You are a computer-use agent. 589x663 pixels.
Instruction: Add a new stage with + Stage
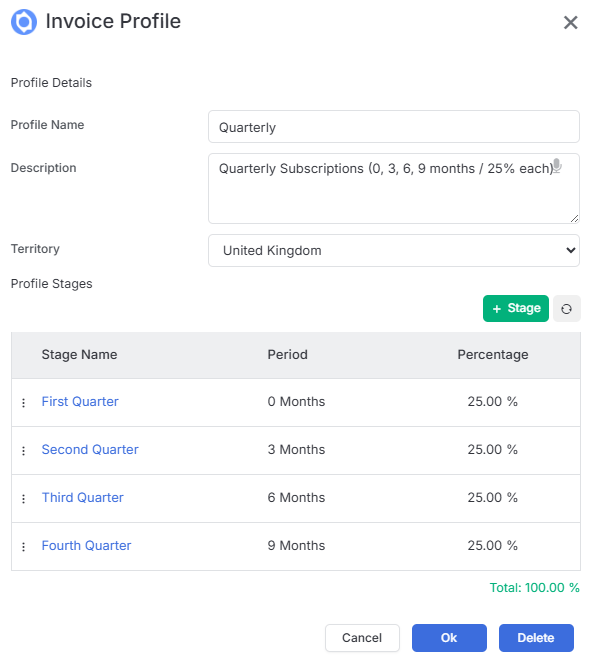[x=515, y=309]
